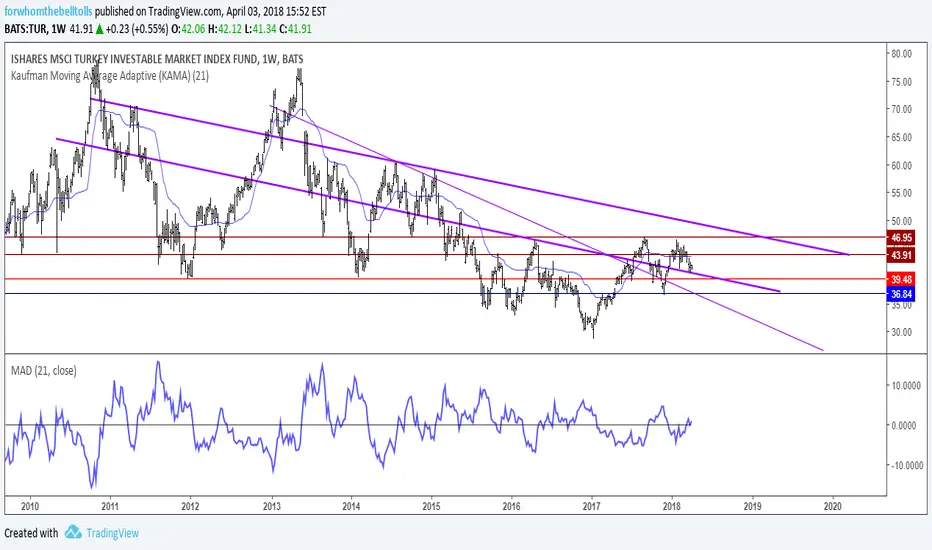Image resolution: width=932 pixels, height=550 pixels.
Task: Click the 2015 time axis label
Action: [x=432, y=506]
